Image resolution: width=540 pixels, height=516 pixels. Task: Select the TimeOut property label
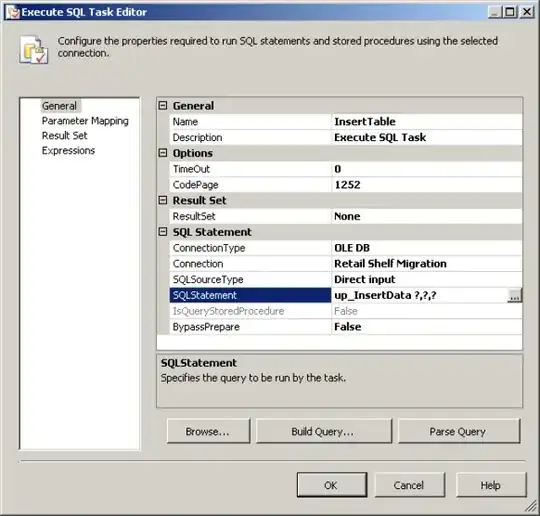coord(250,169)
